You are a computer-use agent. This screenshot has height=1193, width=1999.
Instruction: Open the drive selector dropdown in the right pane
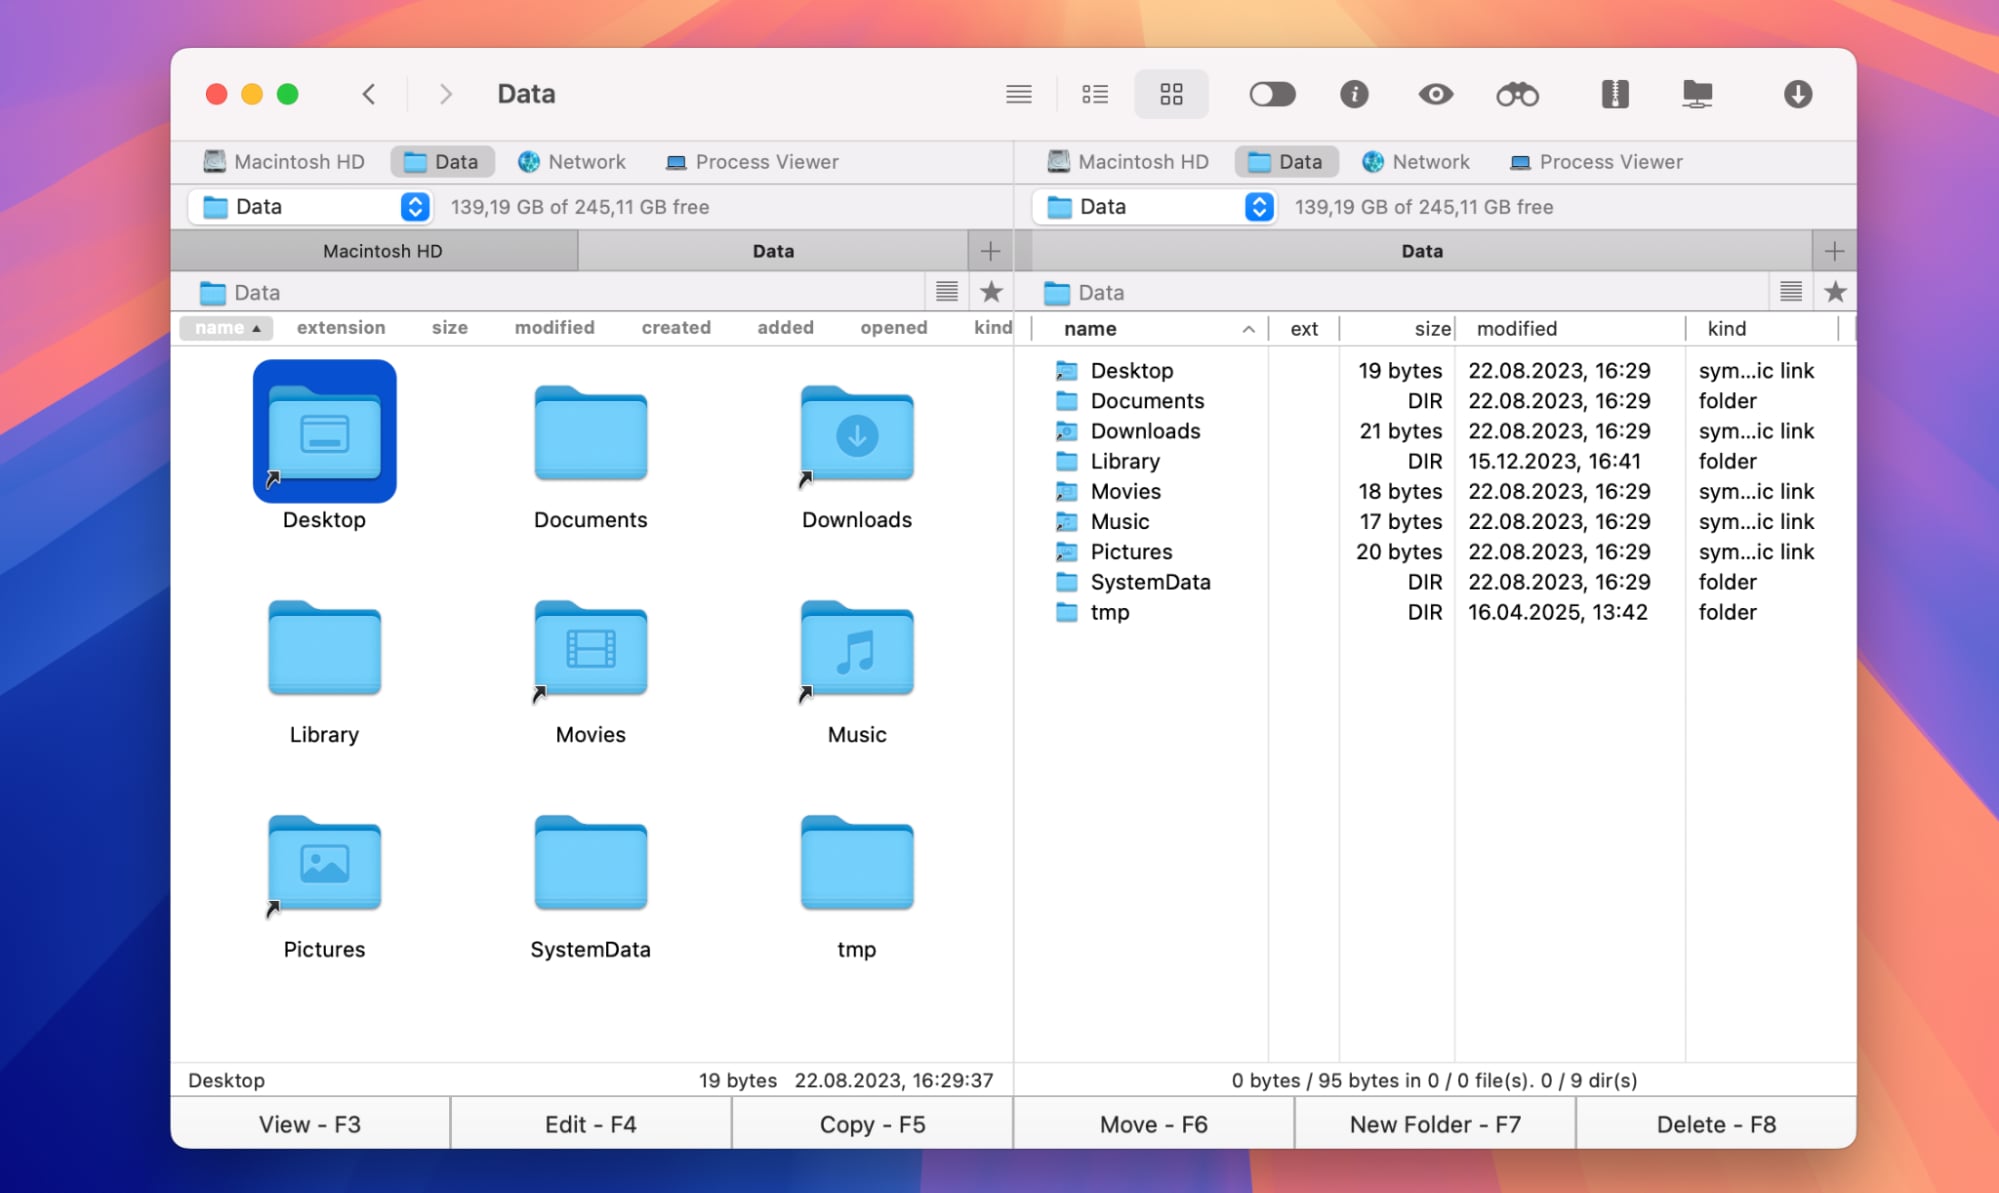[1258, 207]
